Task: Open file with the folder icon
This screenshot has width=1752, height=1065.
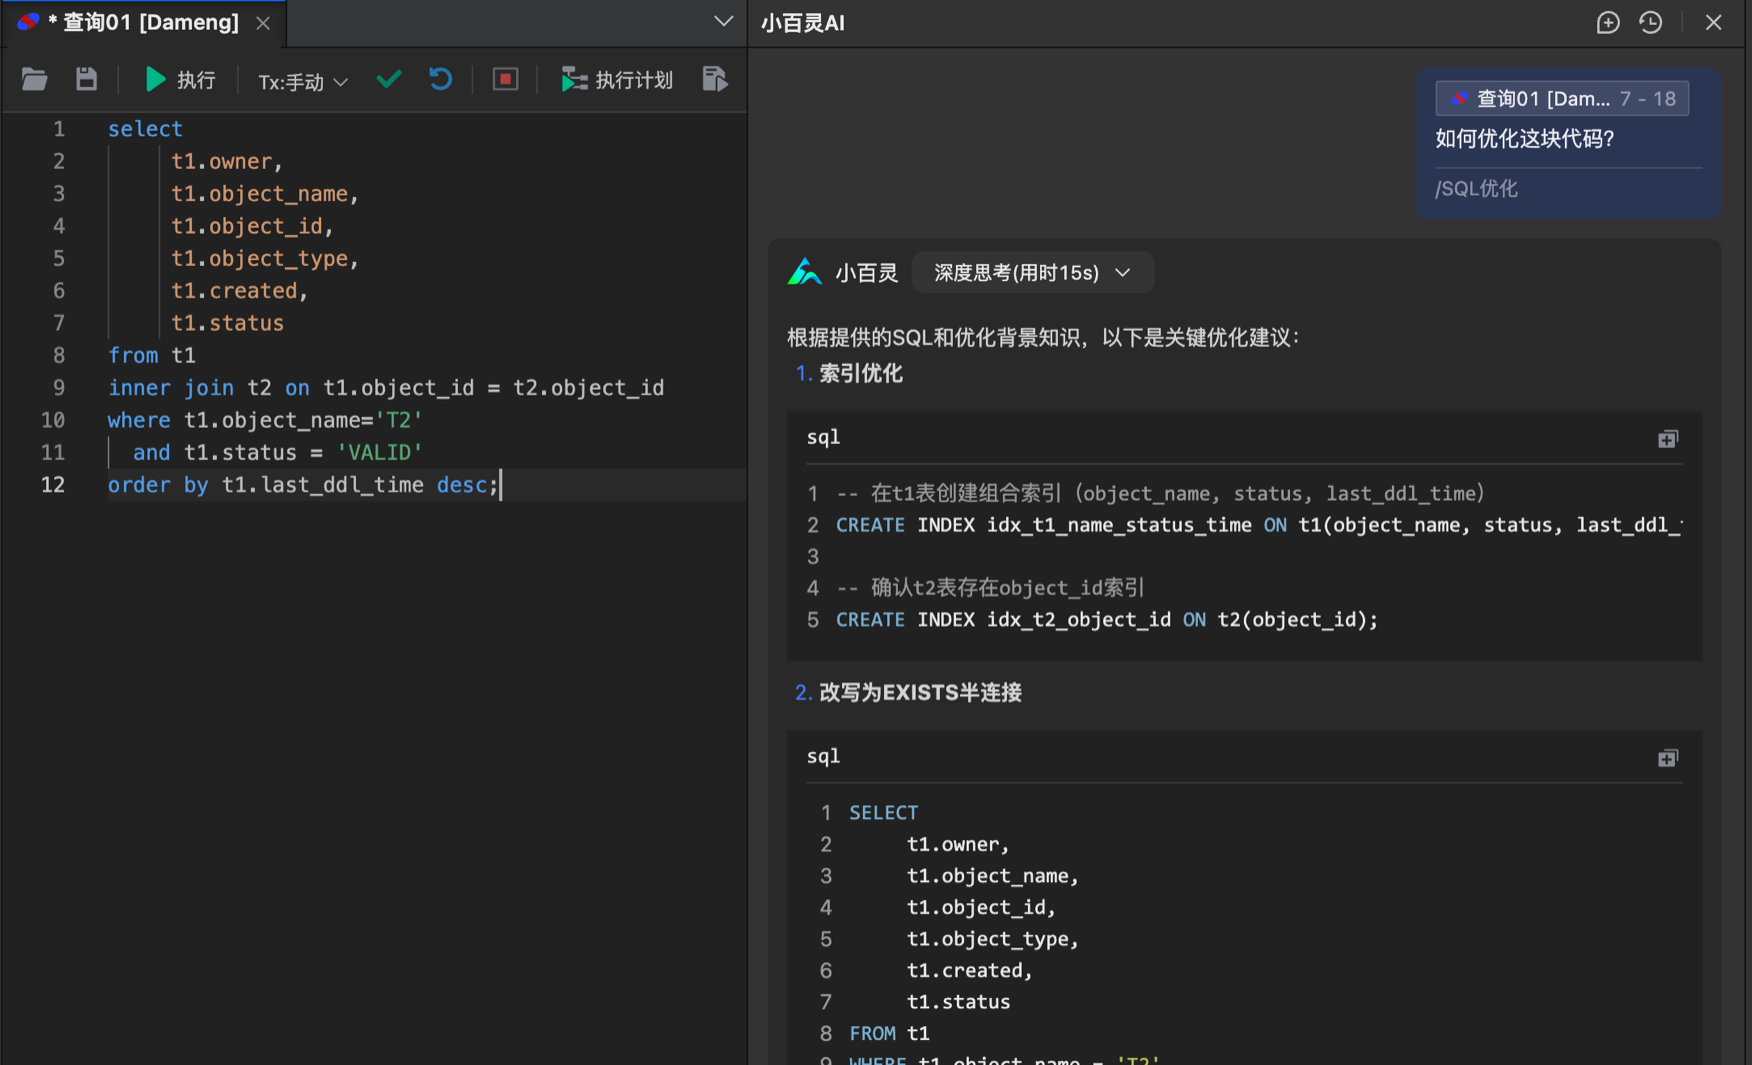Action: point(35,80)
